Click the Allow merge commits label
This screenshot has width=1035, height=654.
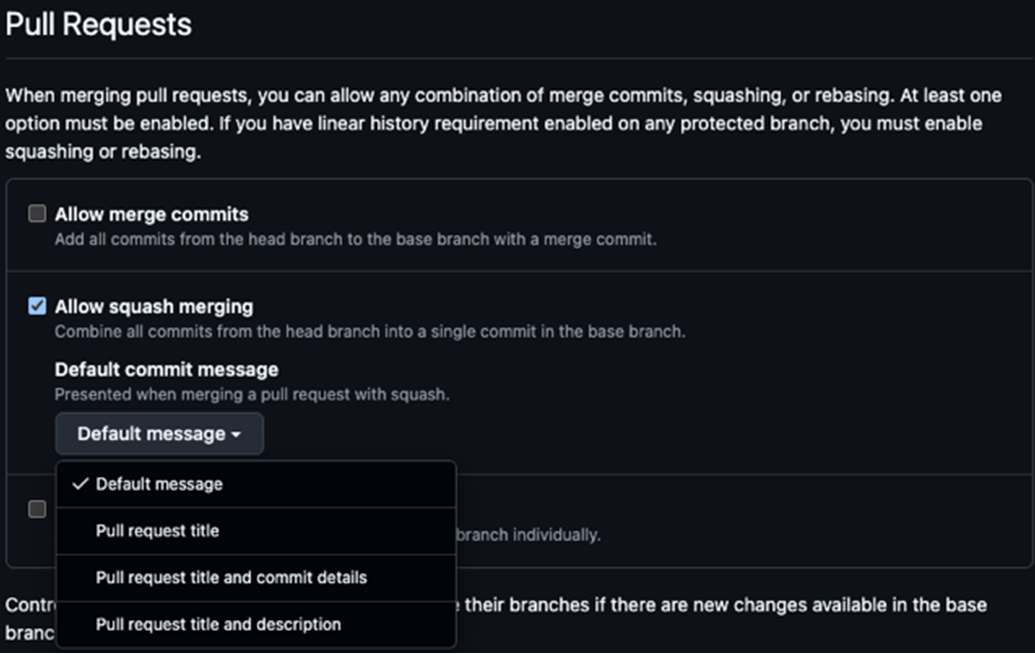click(x=152, y=214)
